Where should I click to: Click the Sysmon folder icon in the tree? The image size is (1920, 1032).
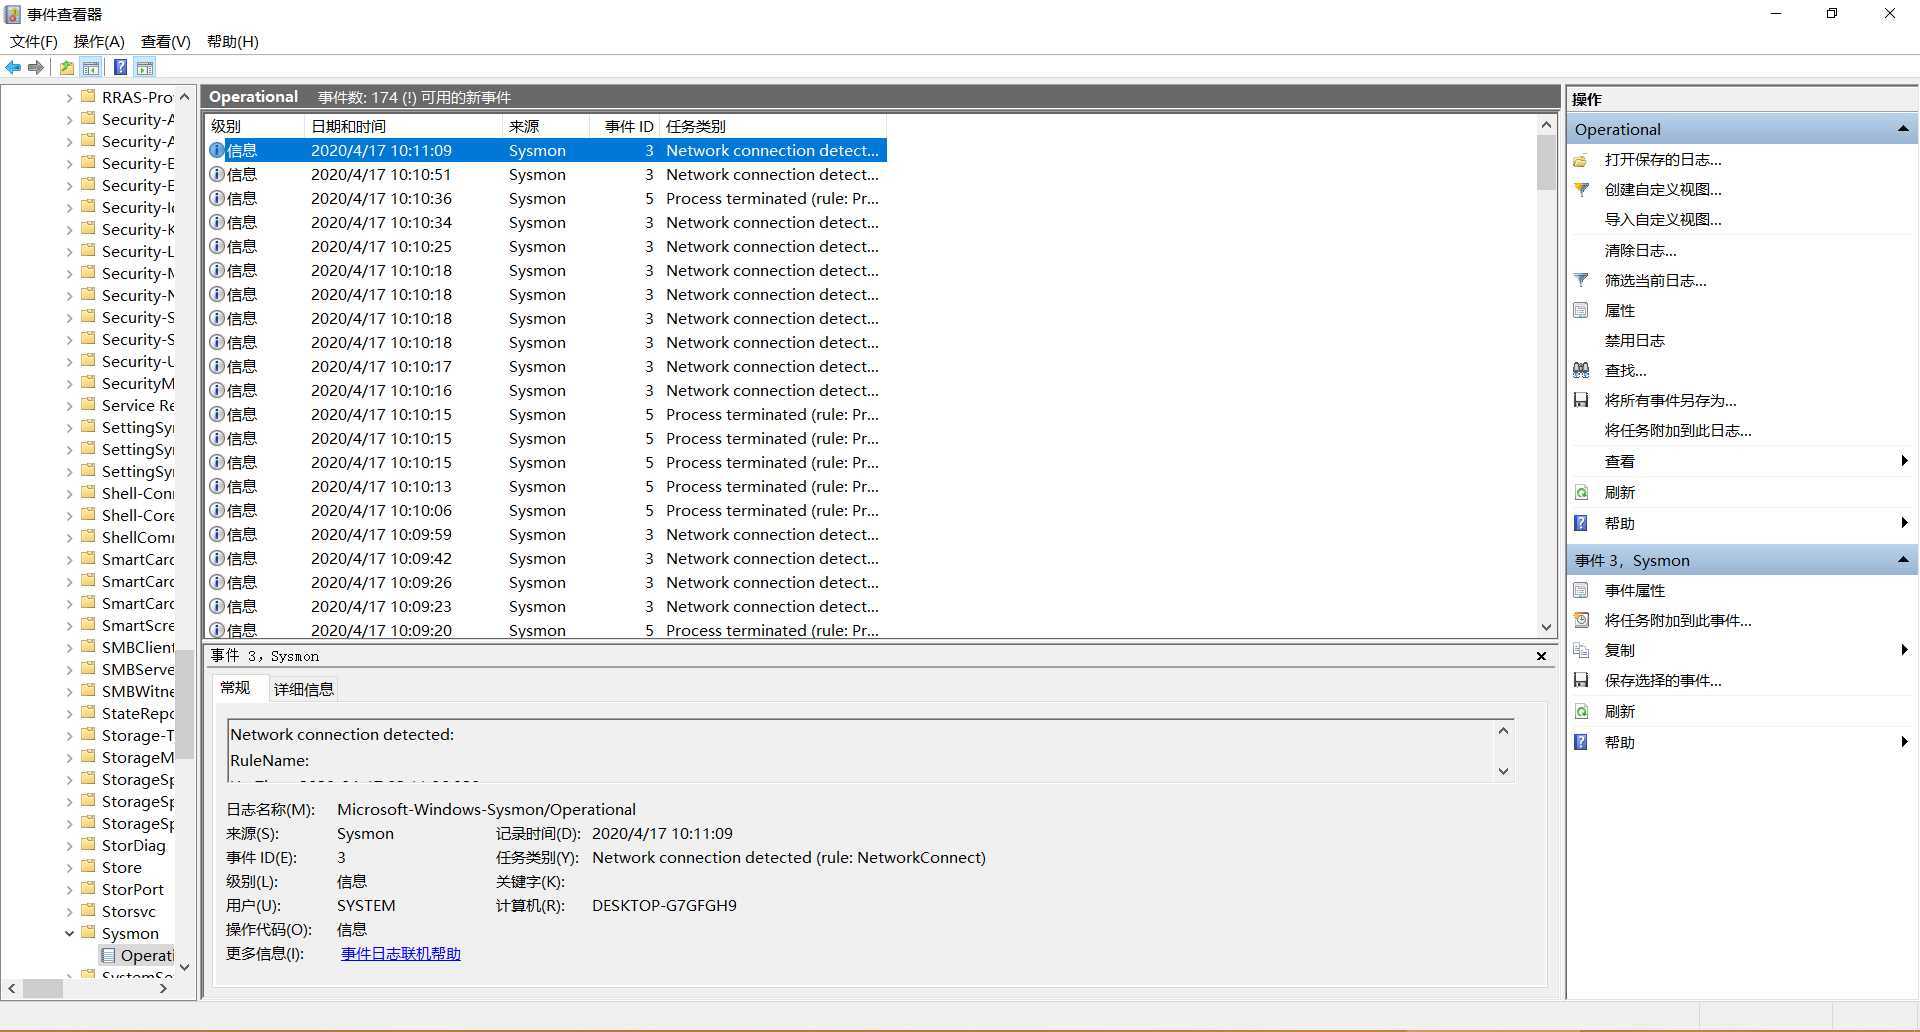coord(88,933)
